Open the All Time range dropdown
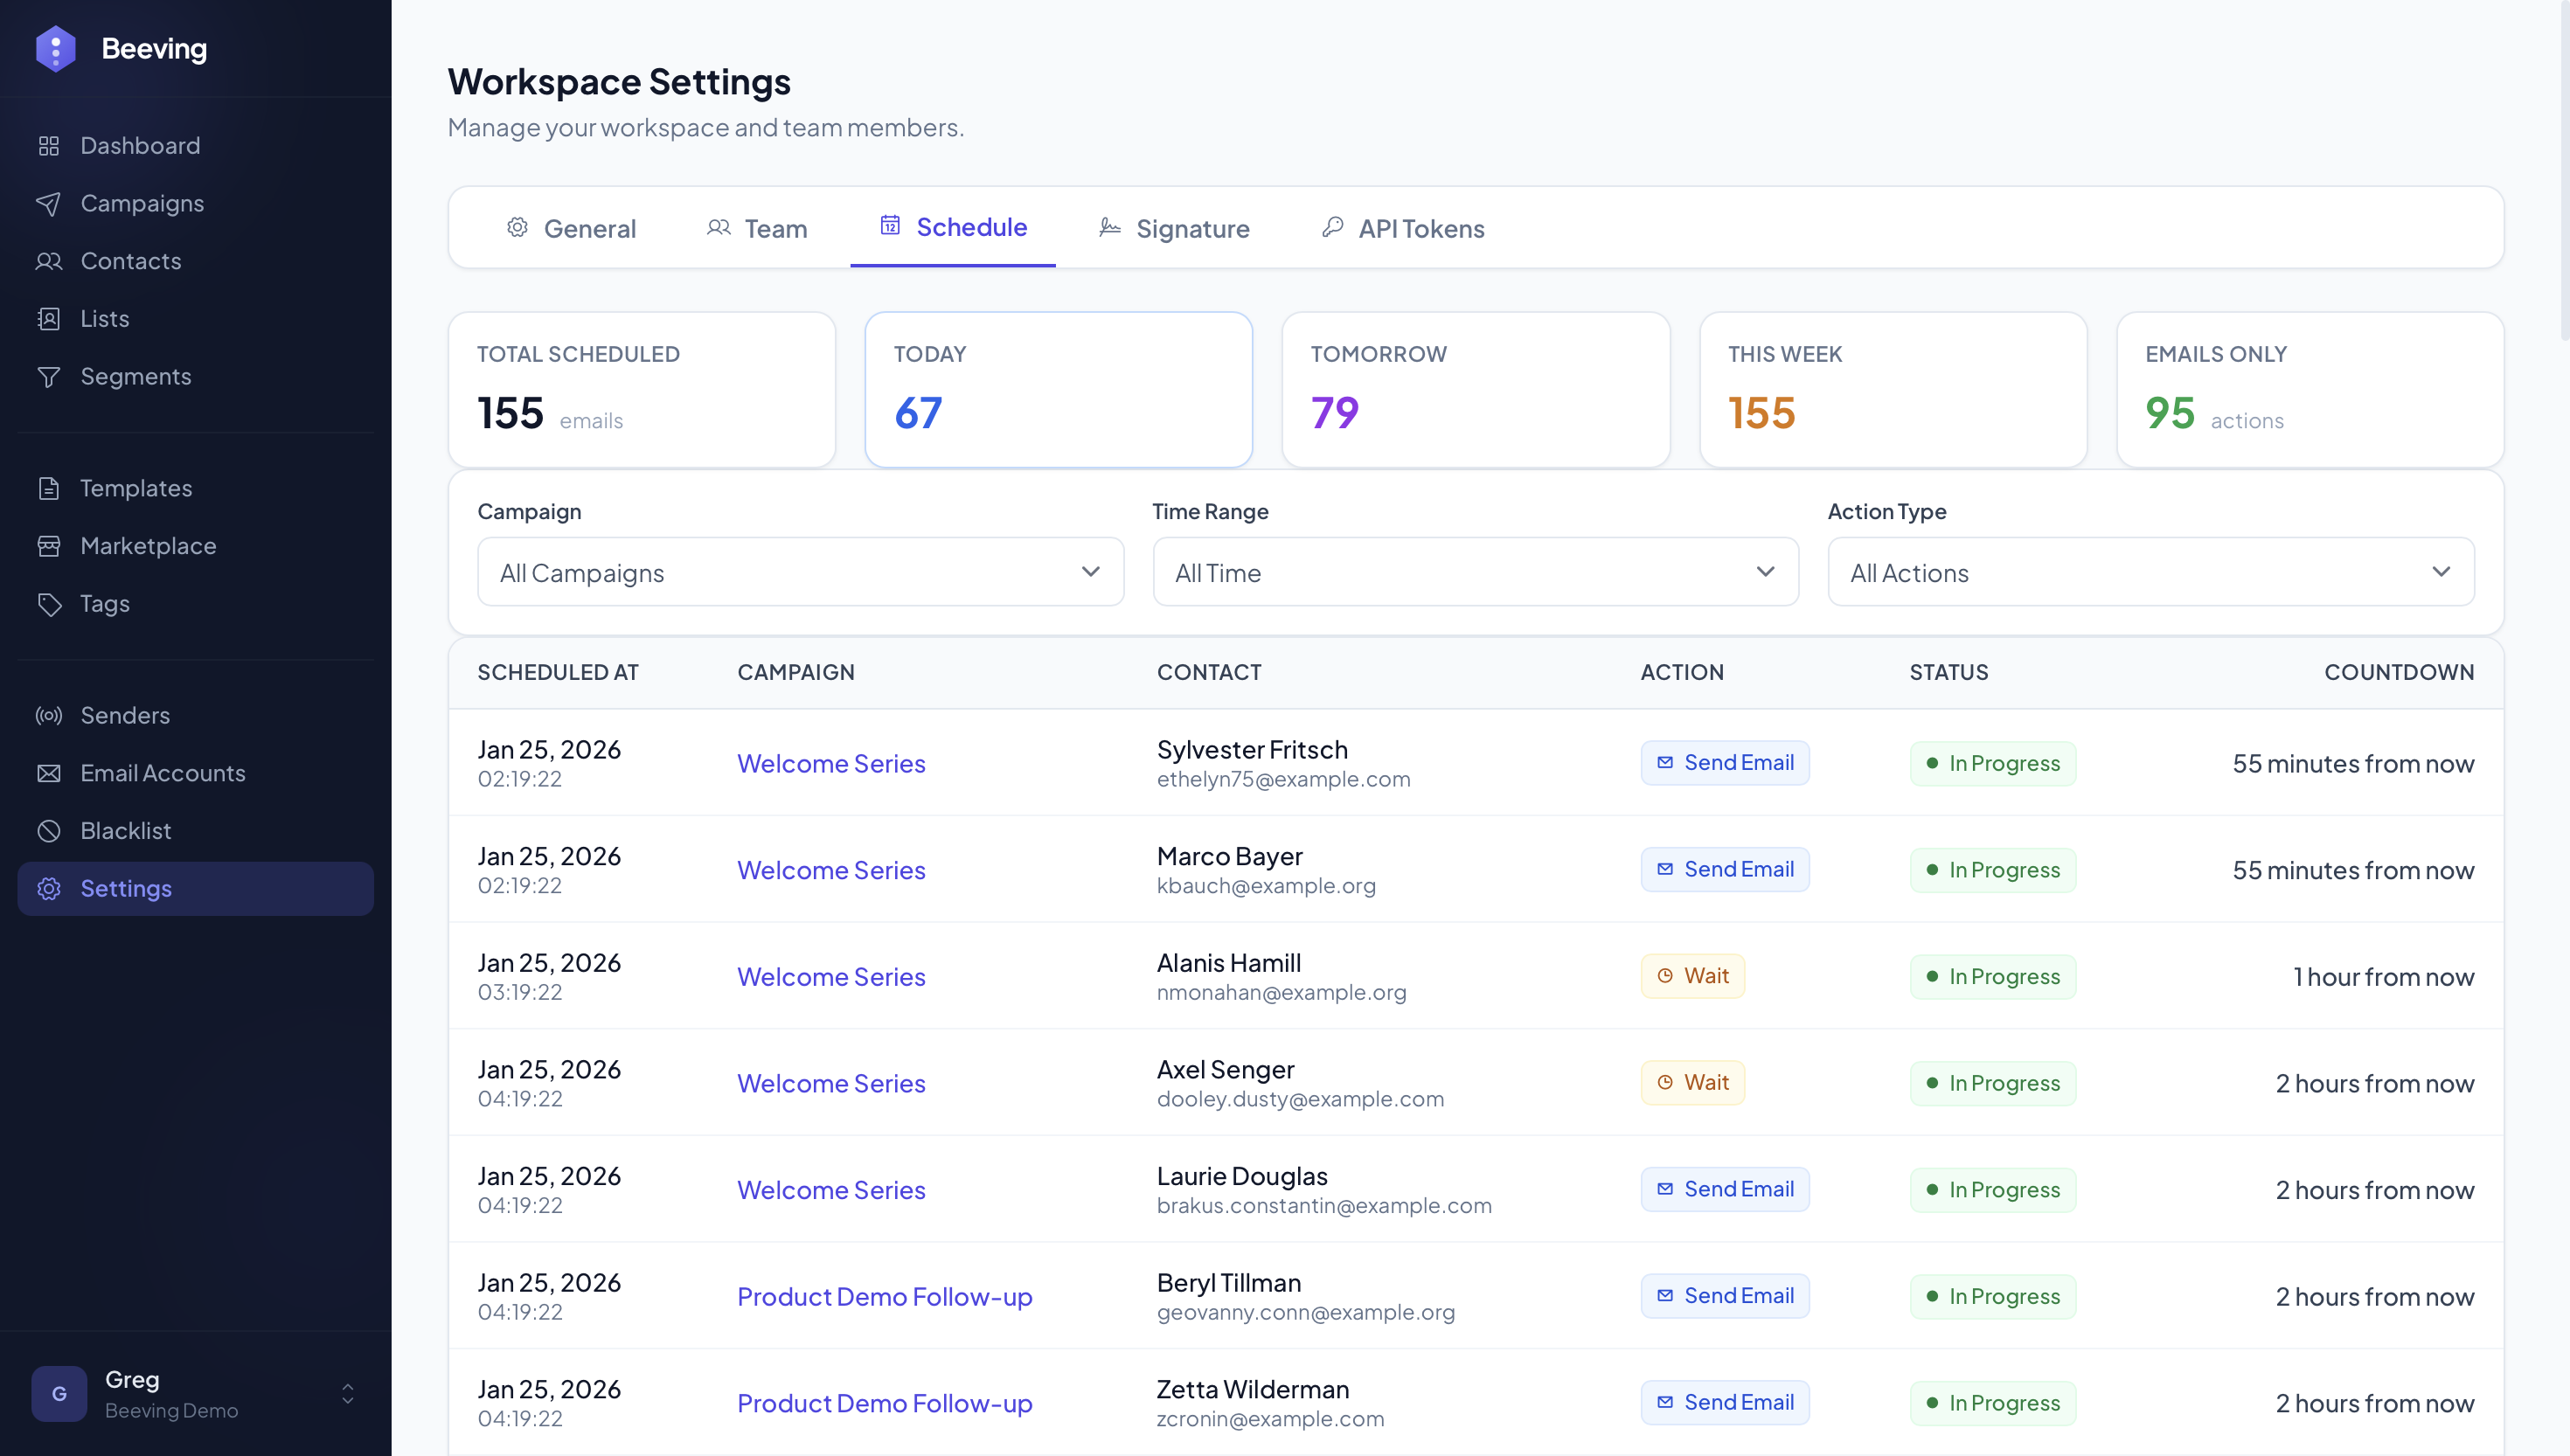 pos(1475,572)
